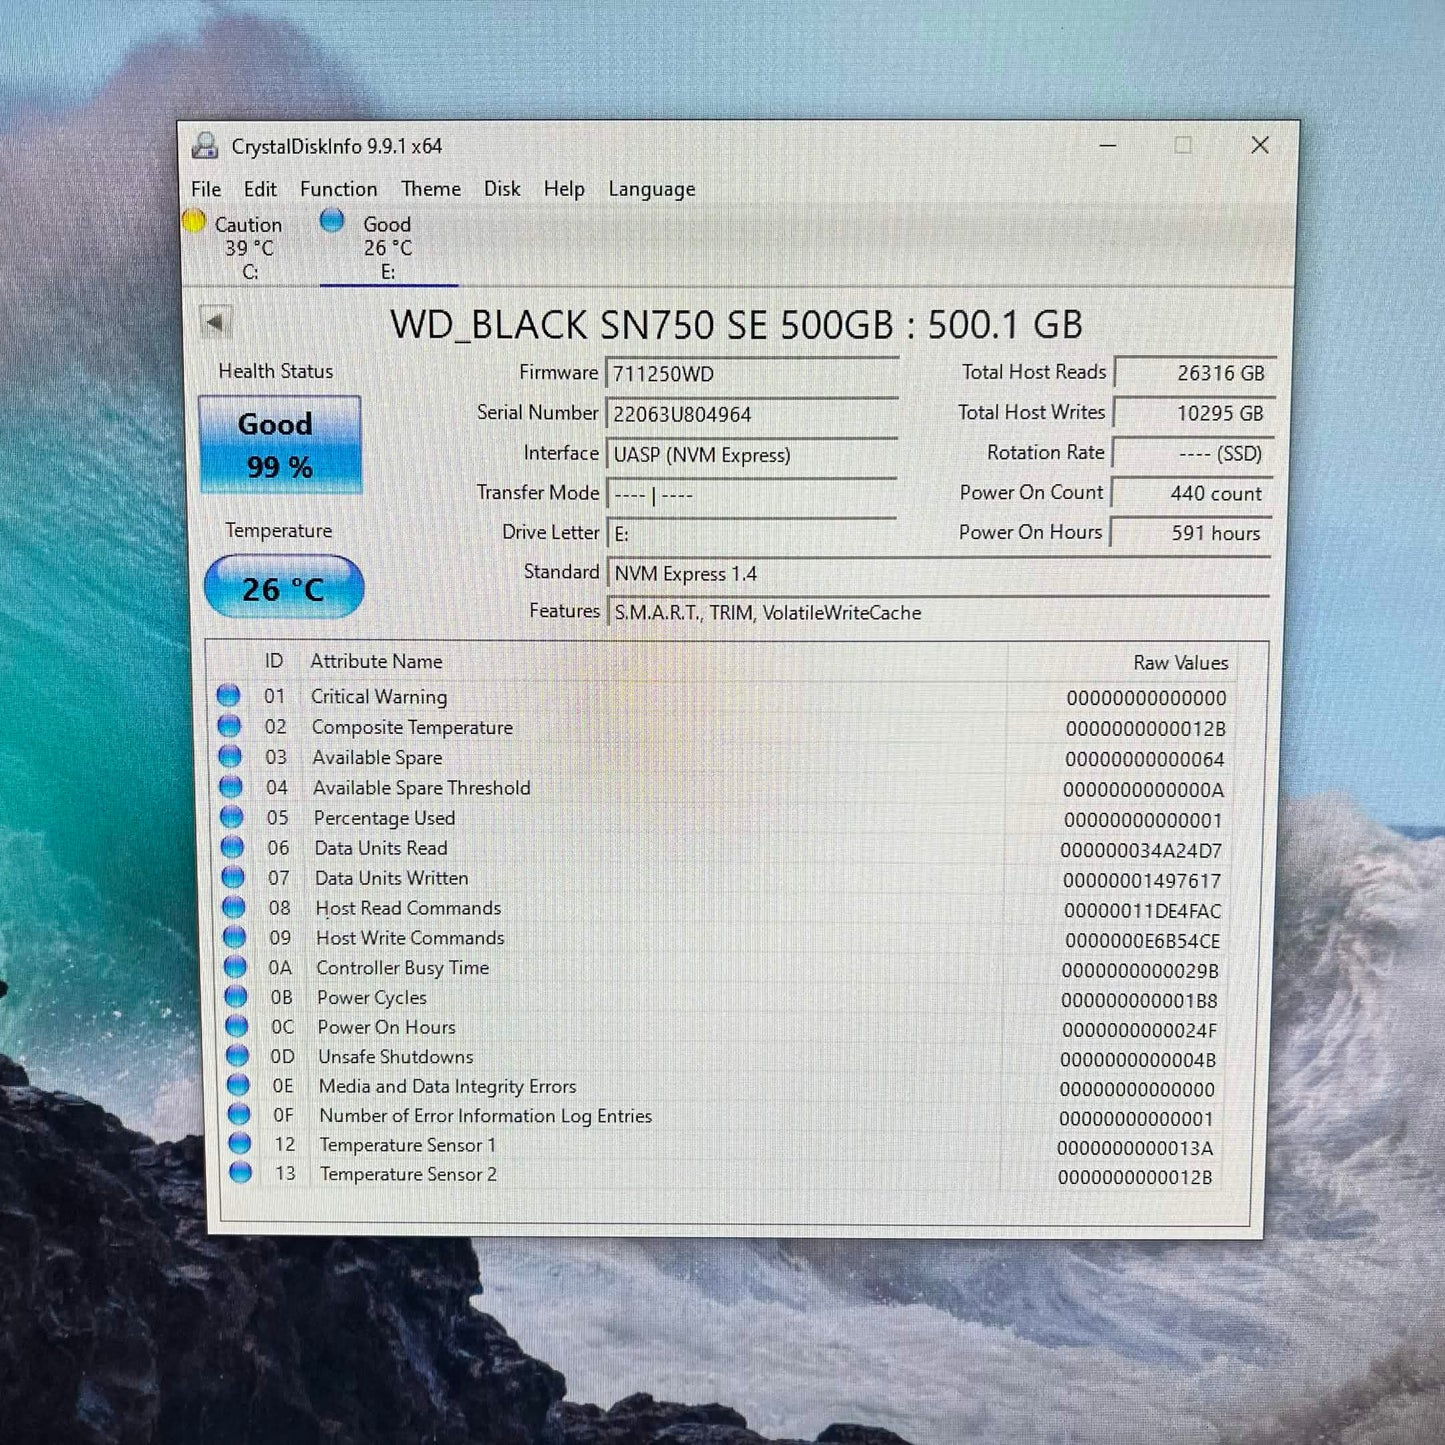The image size is (1445, 1445).
Task: Click the Attribute Name column header
Action: (376, 661)
